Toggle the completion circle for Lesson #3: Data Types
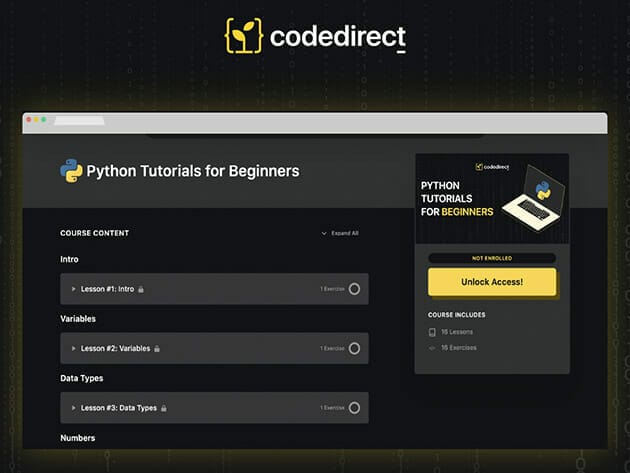630x473 pixels. tap(354, 408)
